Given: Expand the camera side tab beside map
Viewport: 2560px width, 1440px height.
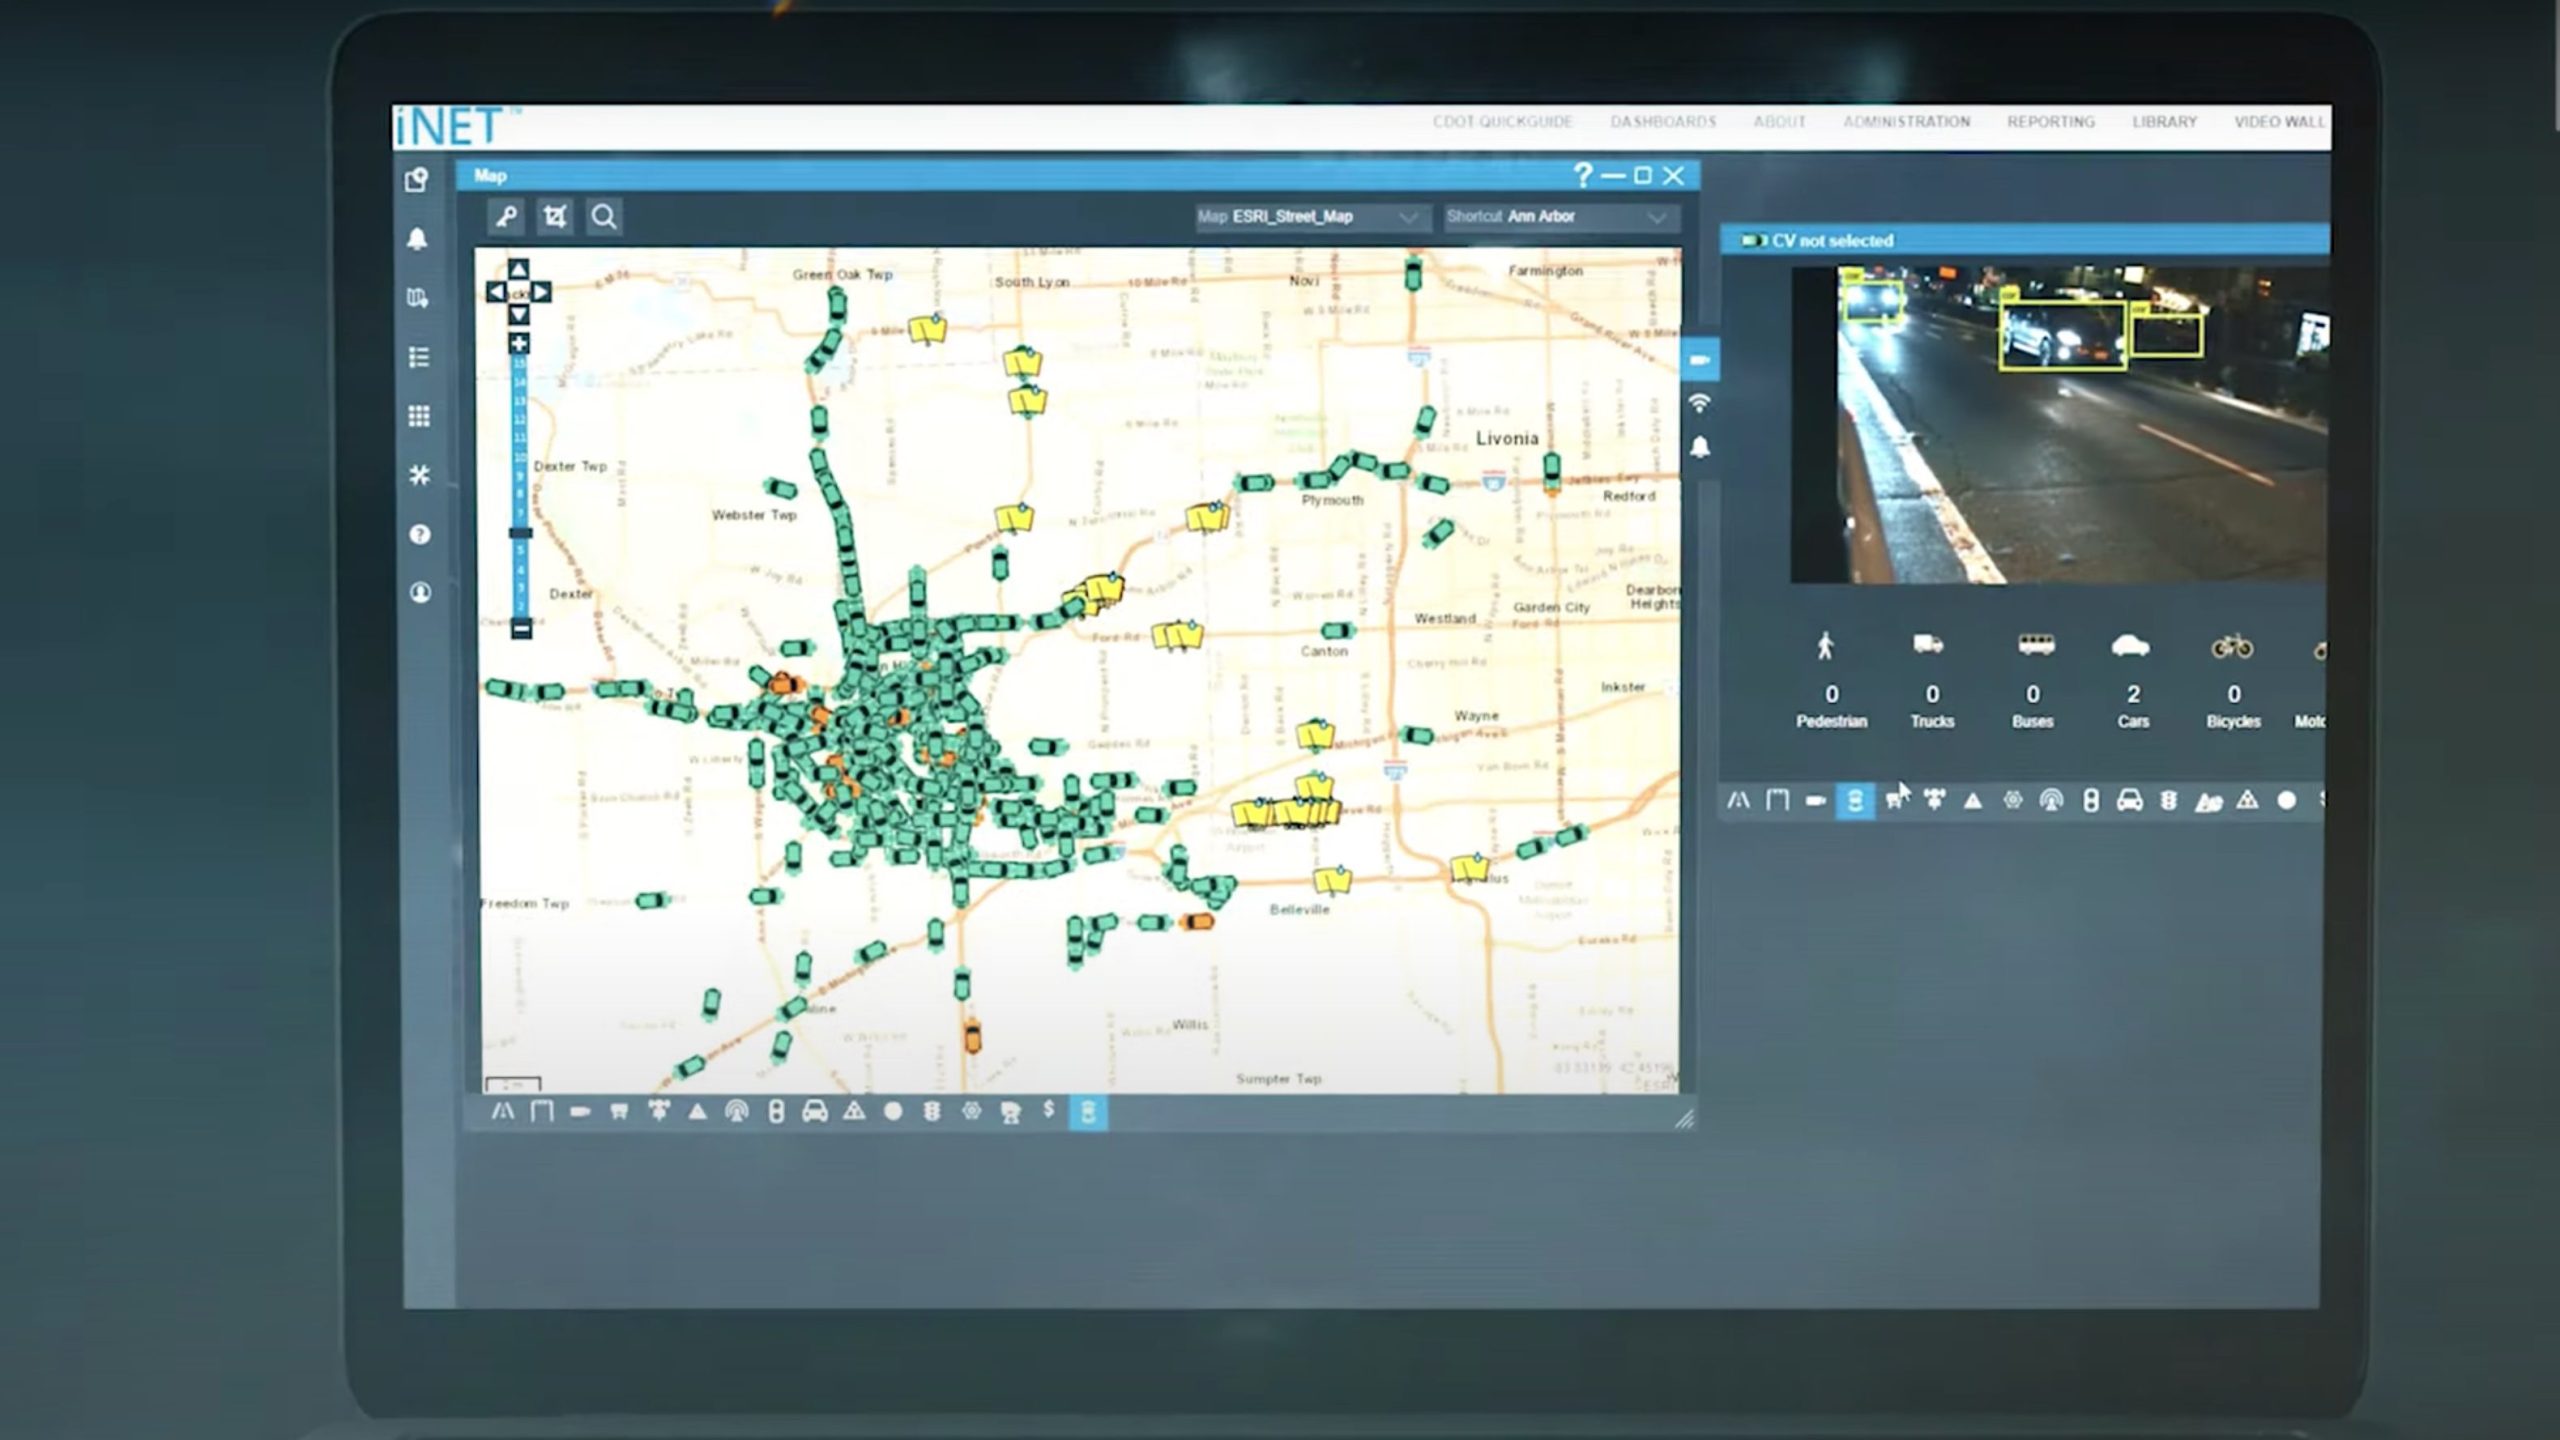Looking at the screenshot, I should coord(1700,360).
